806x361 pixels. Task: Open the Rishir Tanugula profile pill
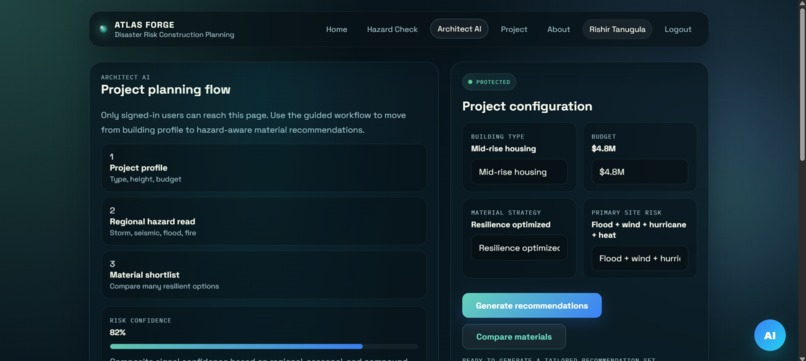(x=617, y=29)
